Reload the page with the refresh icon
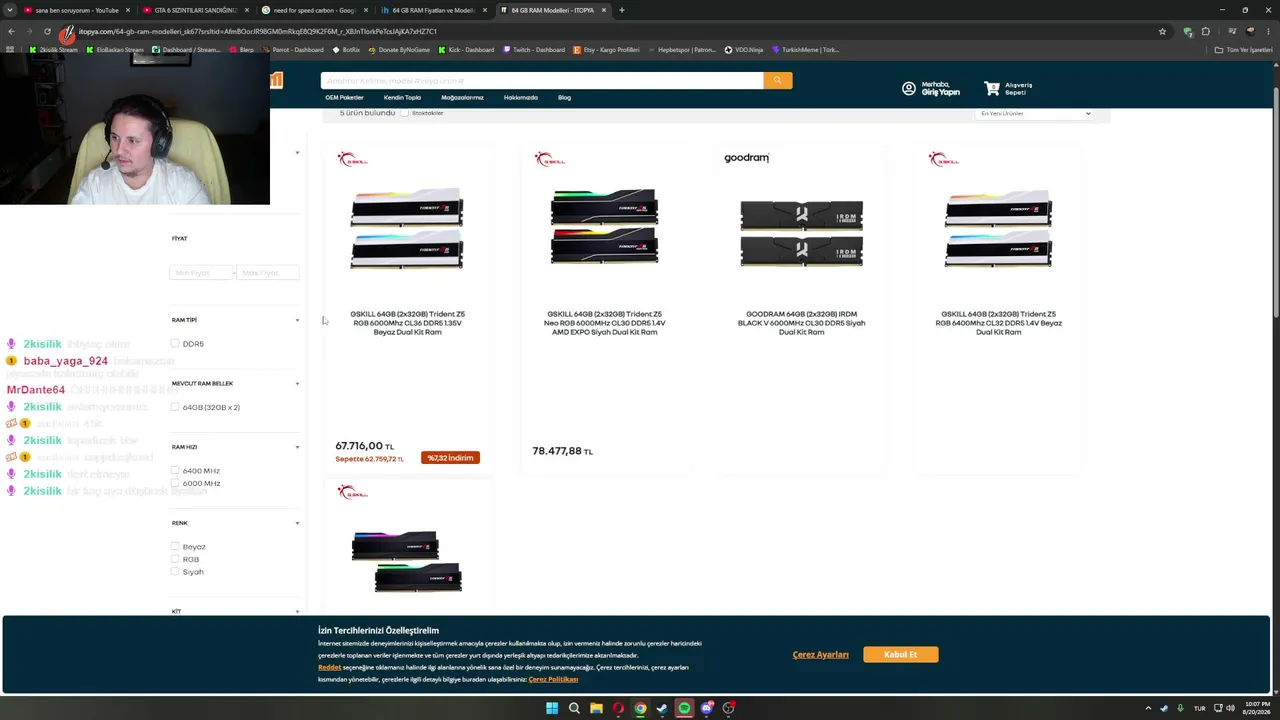 [47, 31]
